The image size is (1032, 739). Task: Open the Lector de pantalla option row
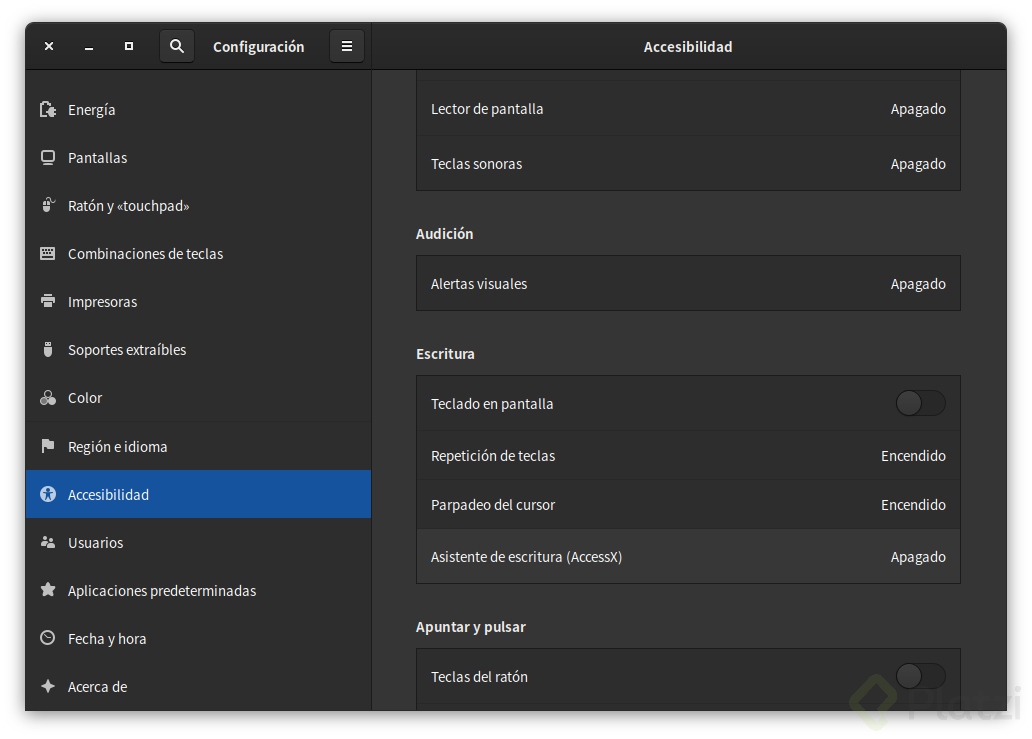coord(688,109)
